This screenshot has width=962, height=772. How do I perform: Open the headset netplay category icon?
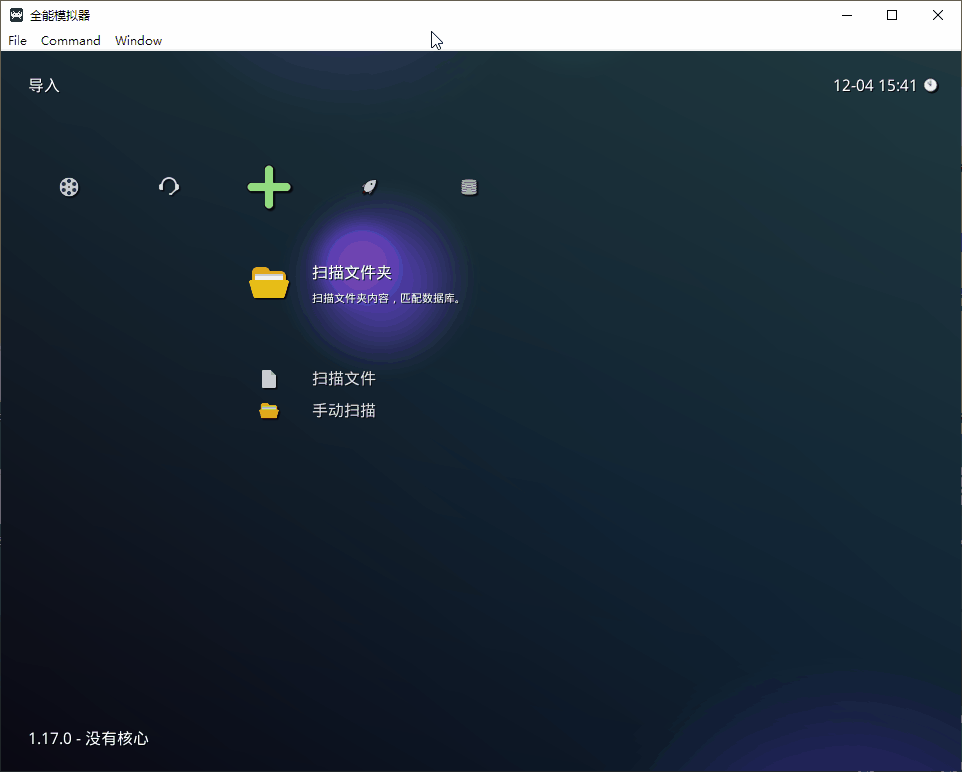169,186
